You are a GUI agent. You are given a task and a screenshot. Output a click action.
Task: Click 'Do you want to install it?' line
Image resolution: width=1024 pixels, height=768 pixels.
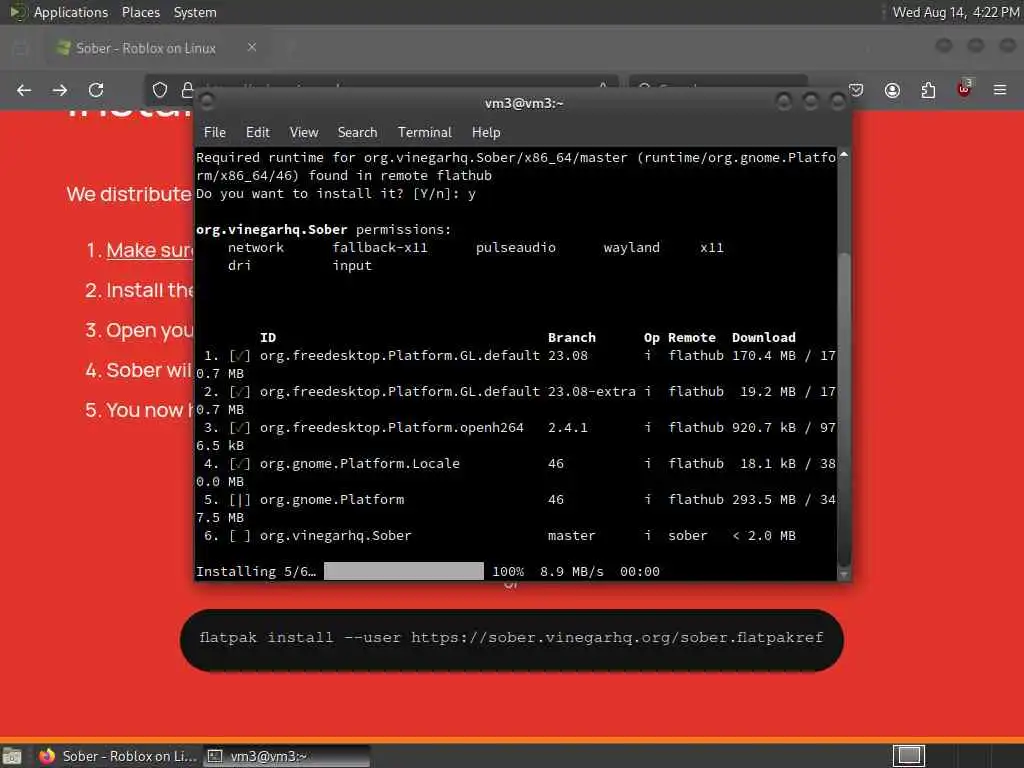tap(336, 194)
